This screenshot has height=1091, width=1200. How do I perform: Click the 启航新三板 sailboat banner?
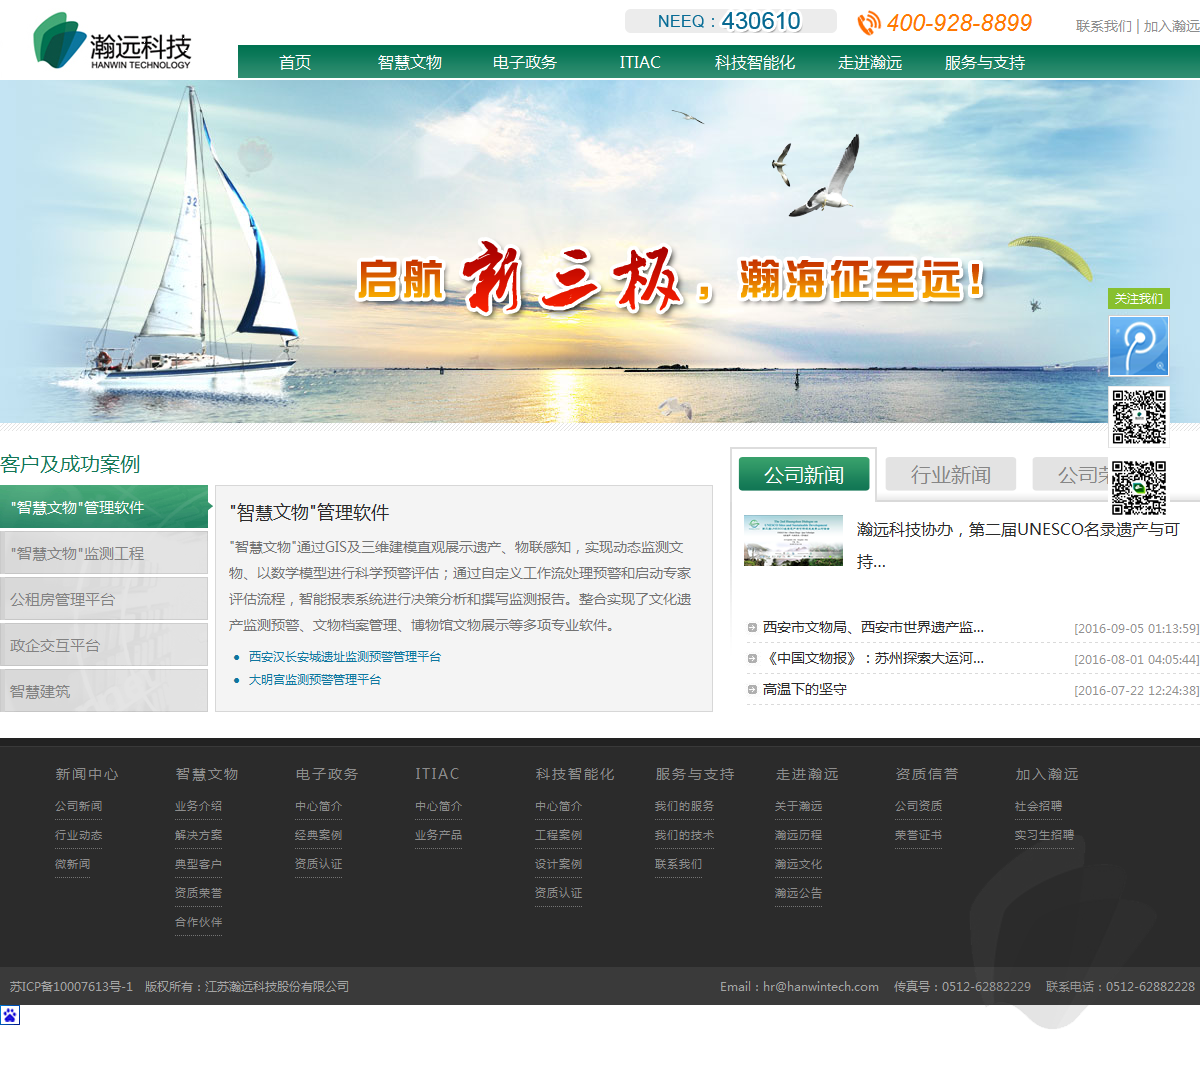(600, 252)
